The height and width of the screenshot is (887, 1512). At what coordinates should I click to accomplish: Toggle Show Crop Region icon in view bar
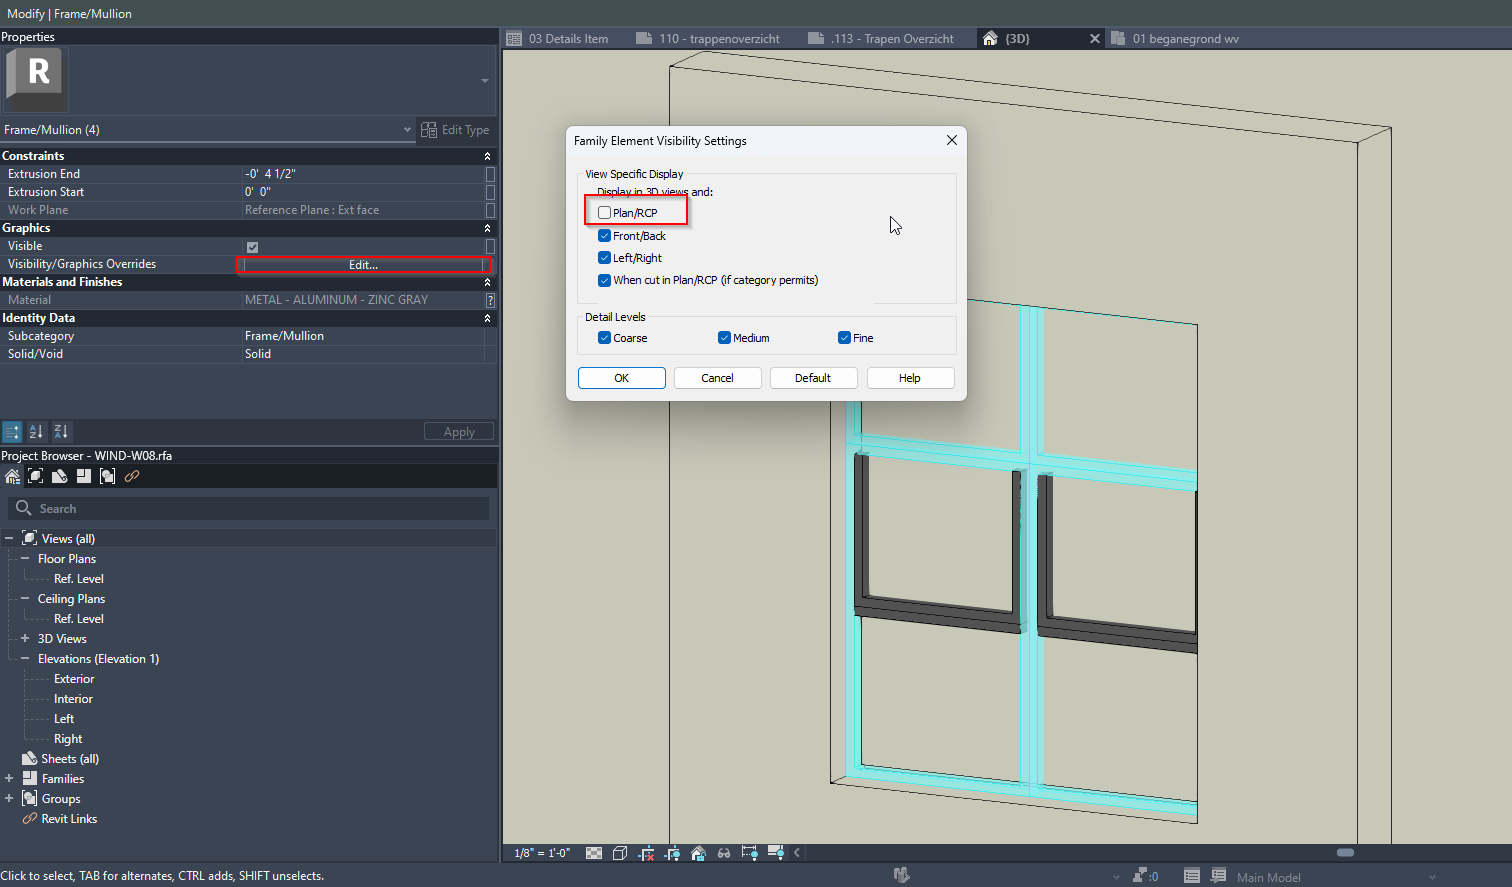[x=672, y=853]
